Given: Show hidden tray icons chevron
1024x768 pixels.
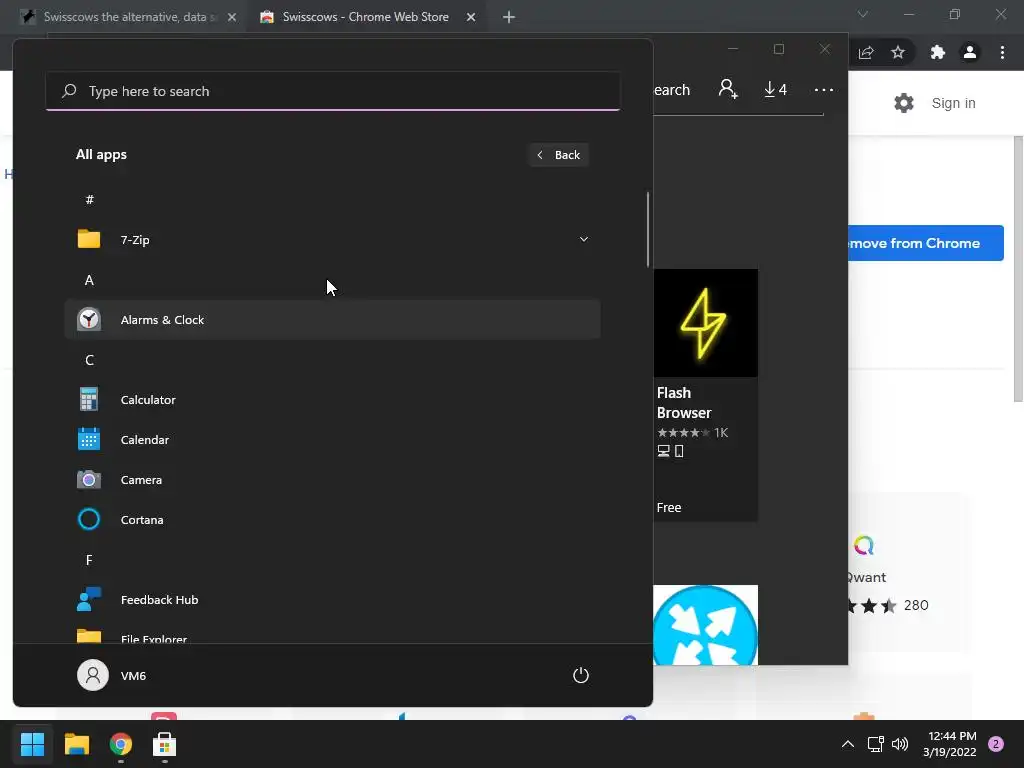Looking at the screenshot, I should (x=848, y=744).
